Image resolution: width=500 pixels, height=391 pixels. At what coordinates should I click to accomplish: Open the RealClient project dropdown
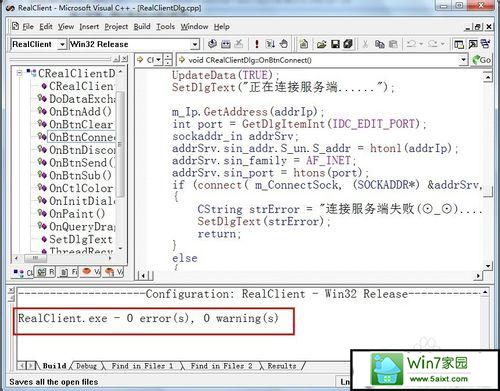(62, 44)
